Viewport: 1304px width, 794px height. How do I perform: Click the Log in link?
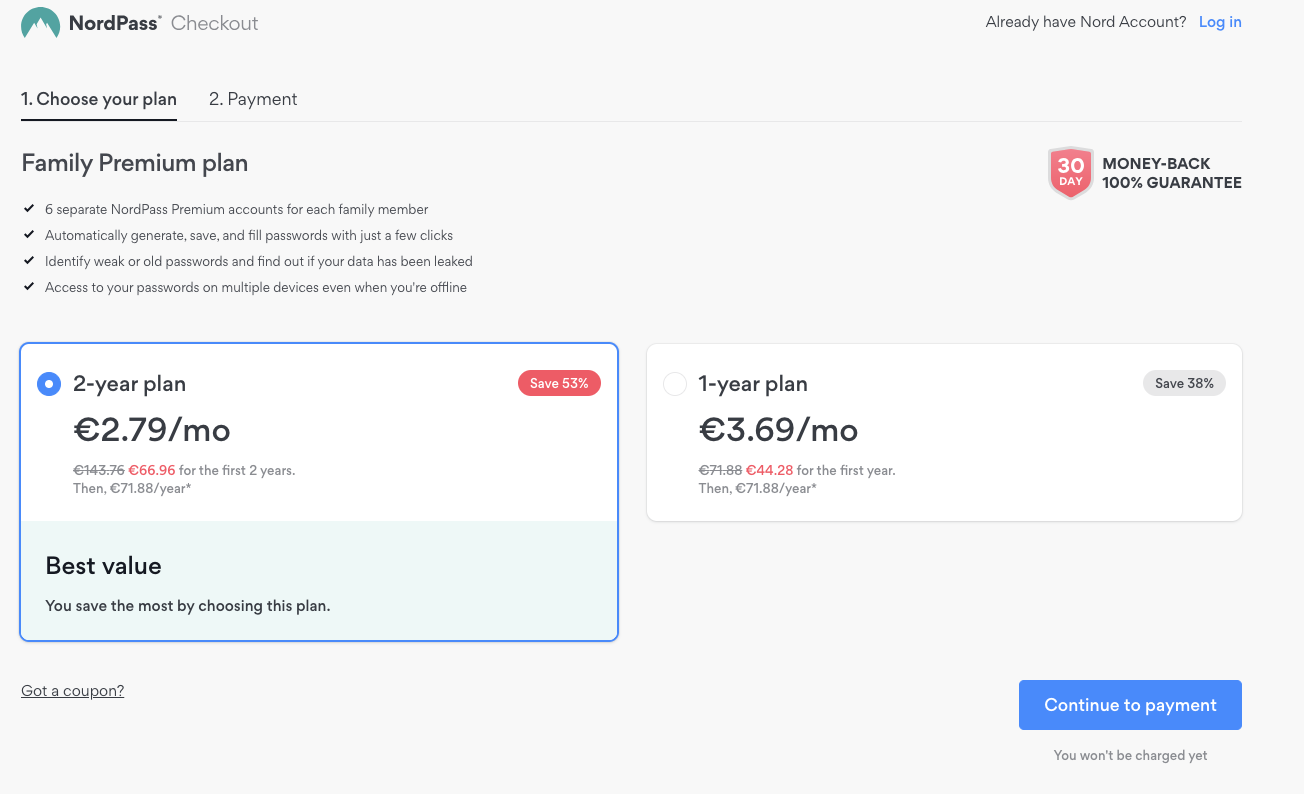tap(1220, 22)
